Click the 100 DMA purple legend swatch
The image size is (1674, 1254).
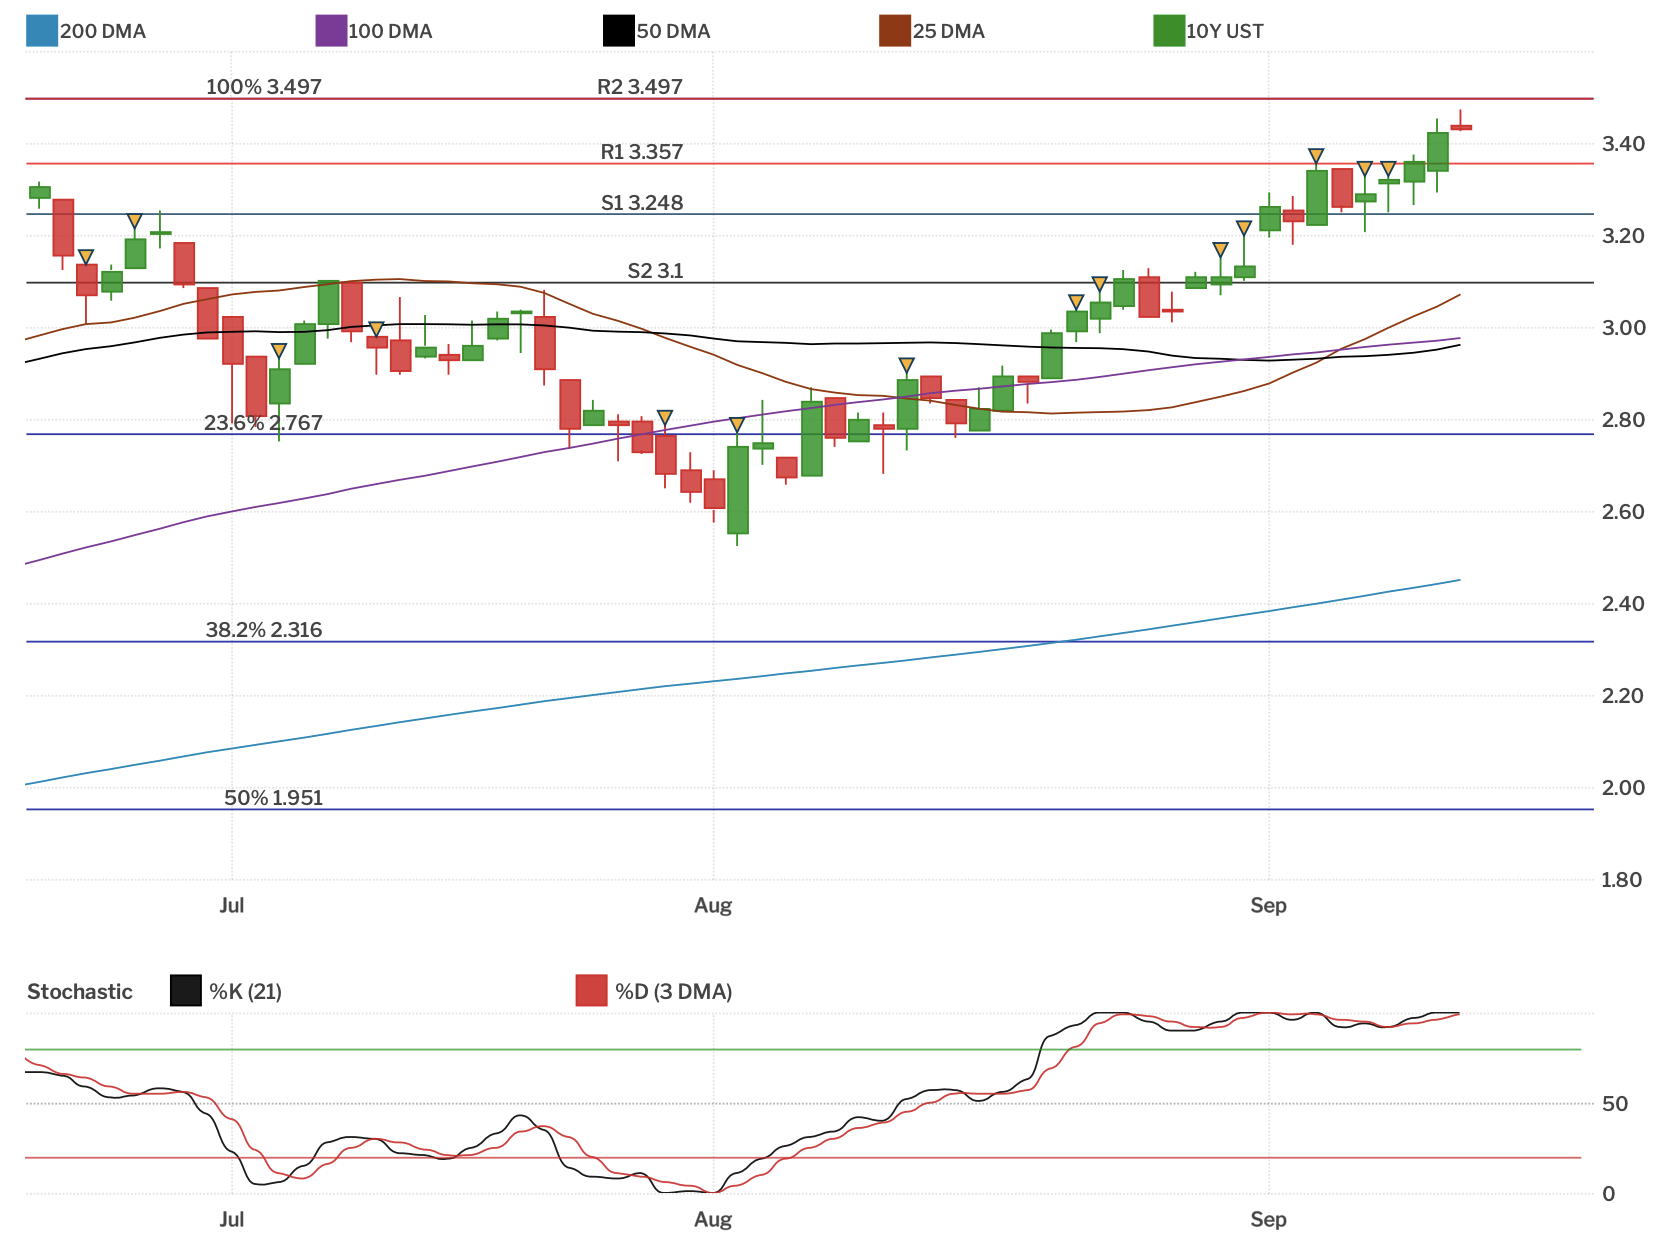(x=331, y=31)
